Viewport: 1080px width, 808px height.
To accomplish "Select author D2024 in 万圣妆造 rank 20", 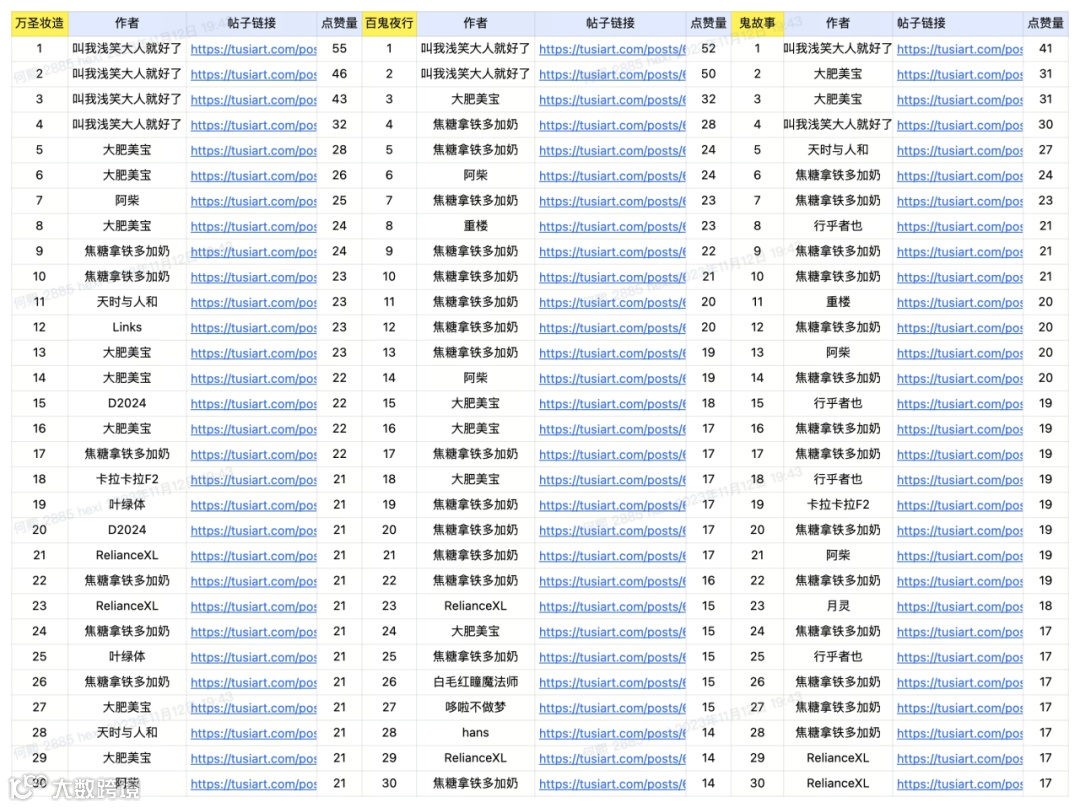I will tap(127, 530).
